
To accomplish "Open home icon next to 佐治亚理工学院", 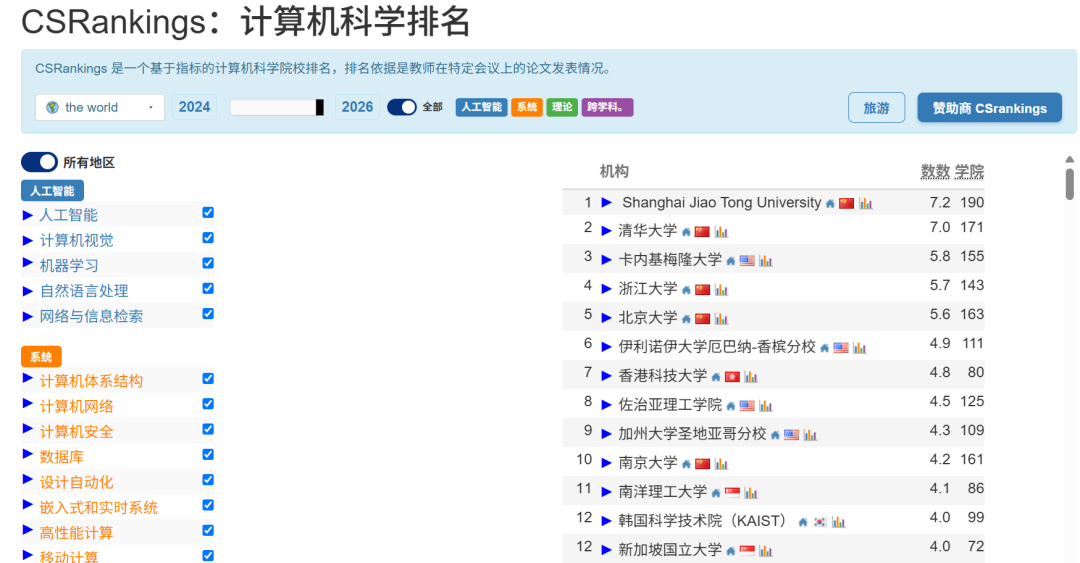I will [x=731, y=406].
